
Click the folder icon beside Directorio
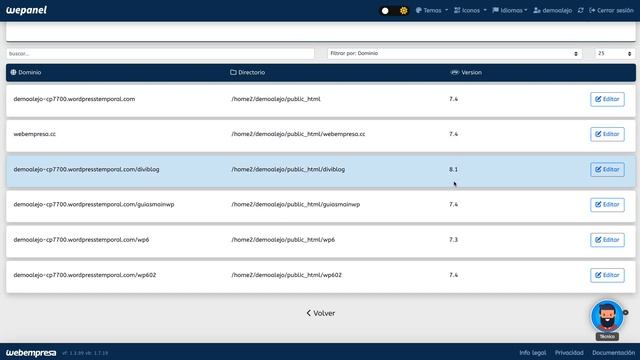pos(233,72)
